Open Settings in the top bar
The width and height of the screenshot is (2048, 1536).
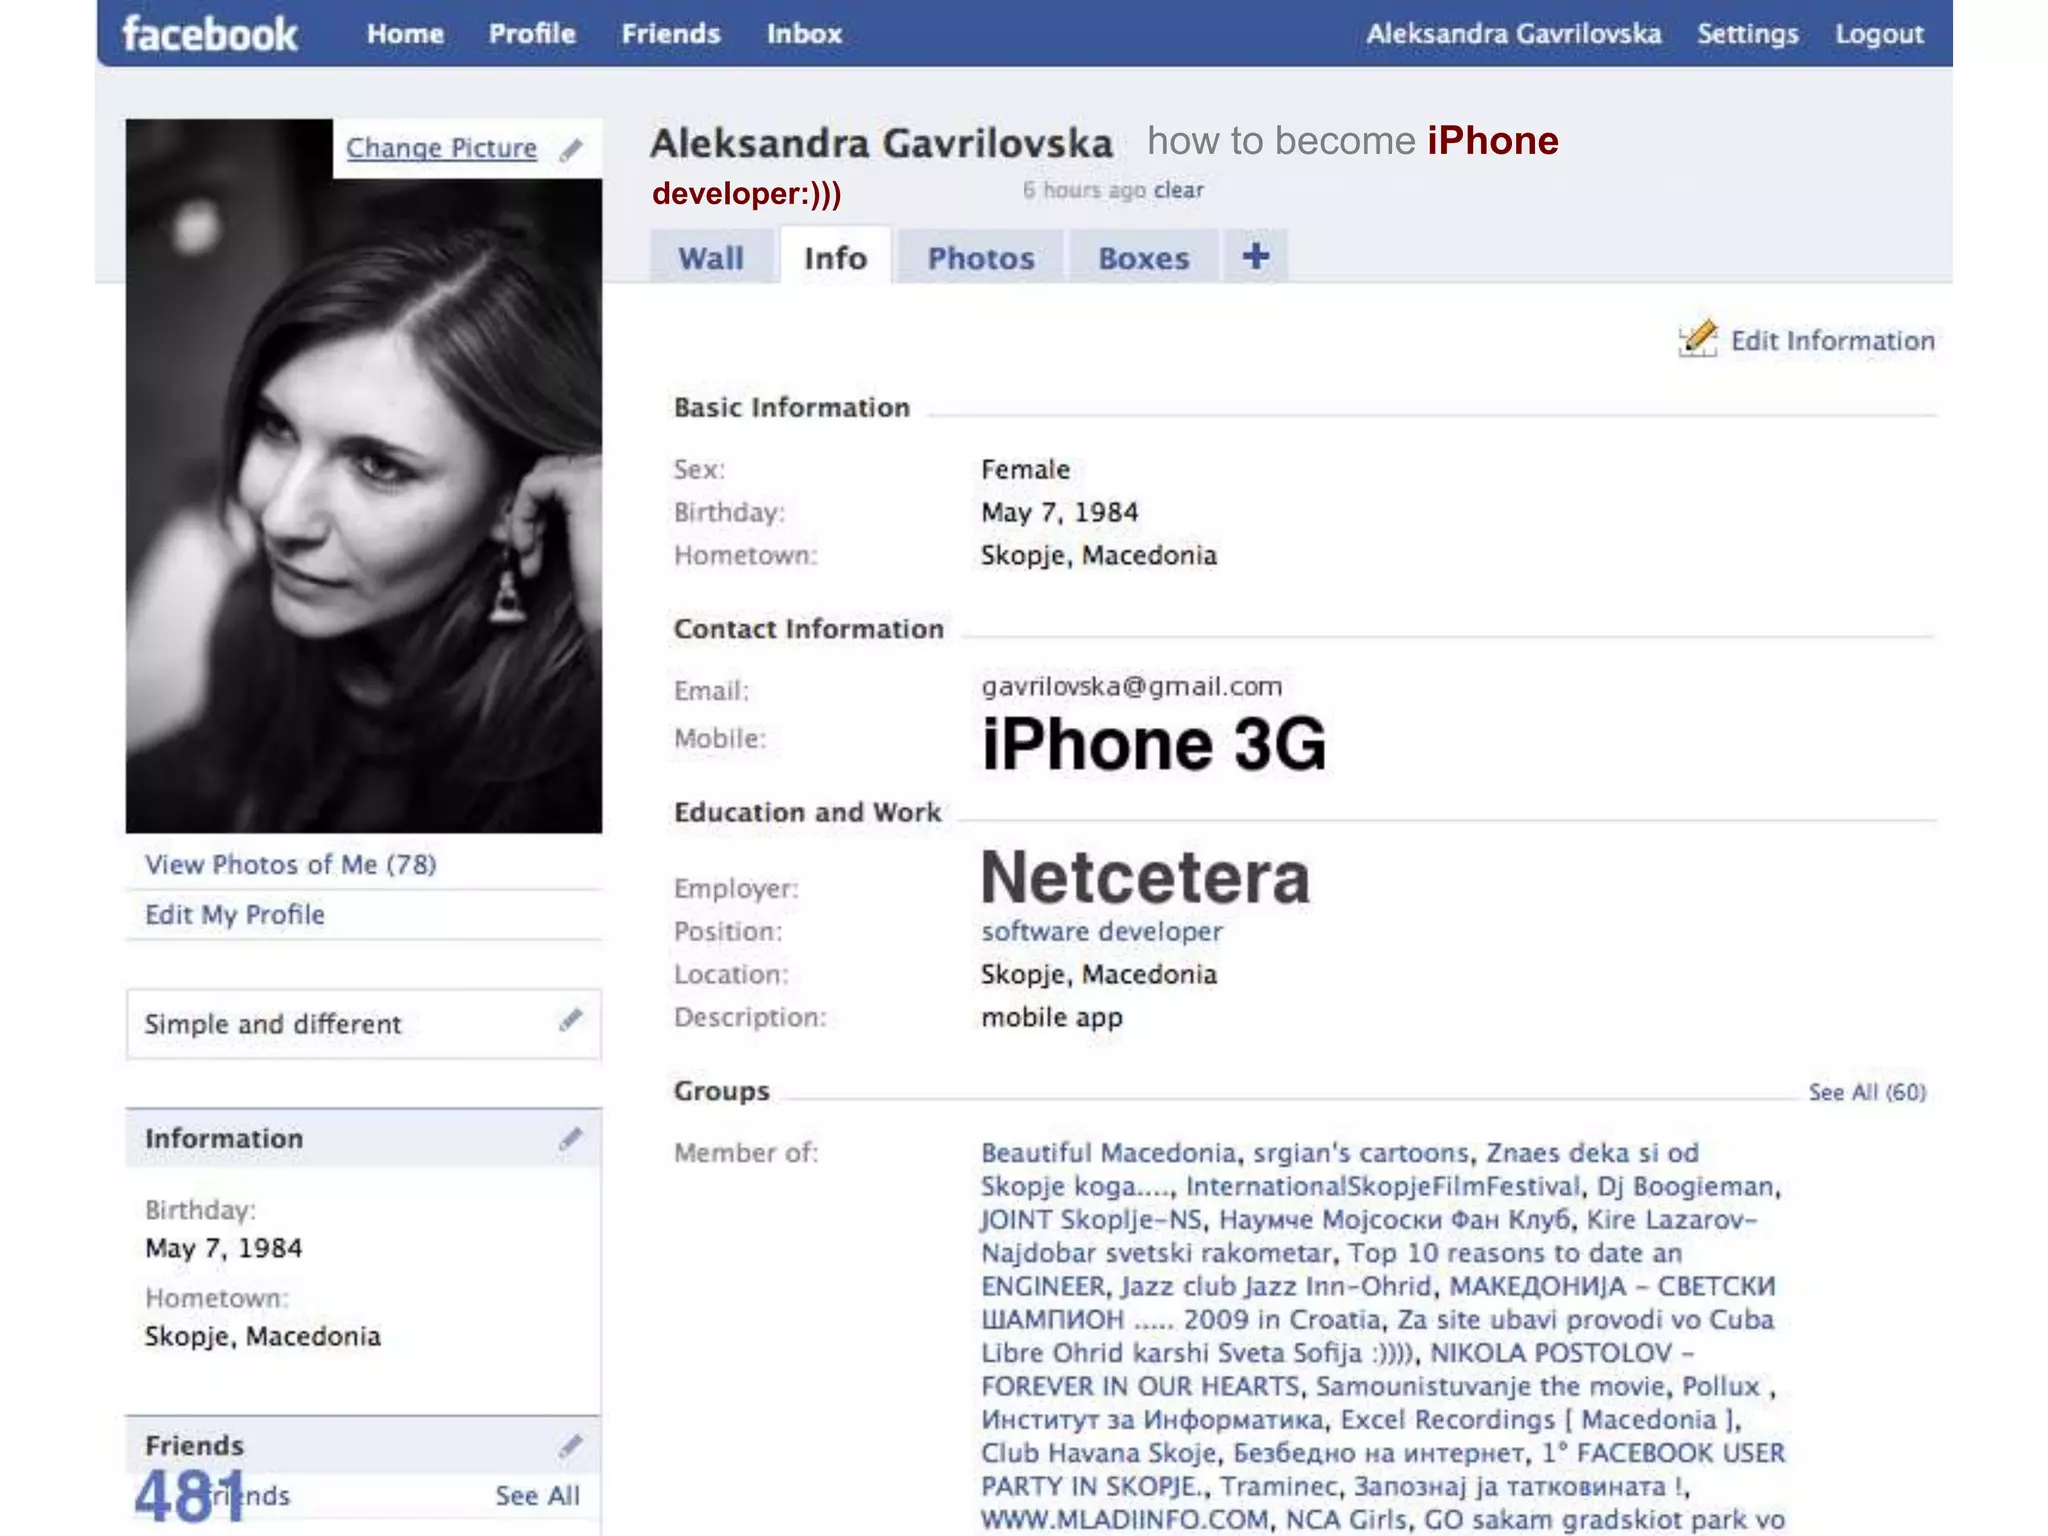1748,34
